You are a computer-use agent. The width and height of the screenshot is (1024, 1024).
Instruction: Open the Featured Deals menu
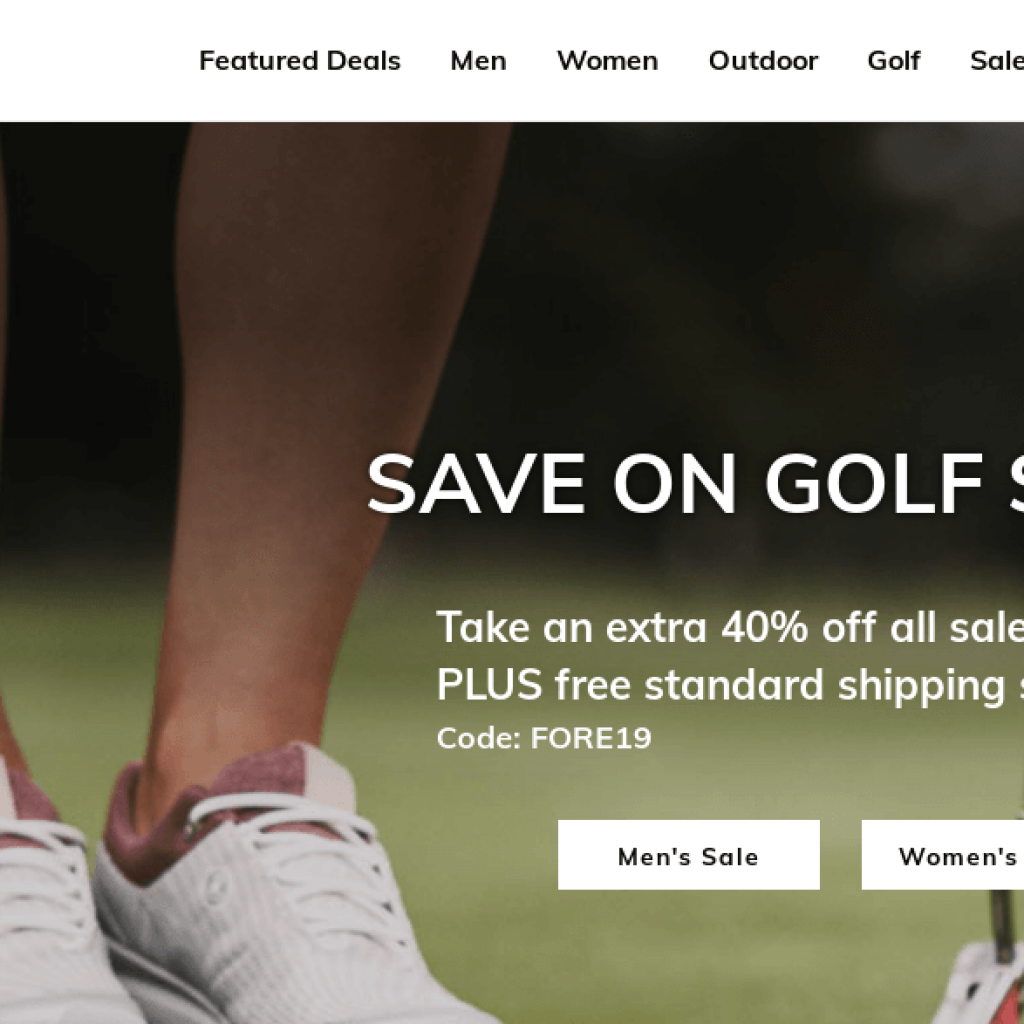point(299,61)
